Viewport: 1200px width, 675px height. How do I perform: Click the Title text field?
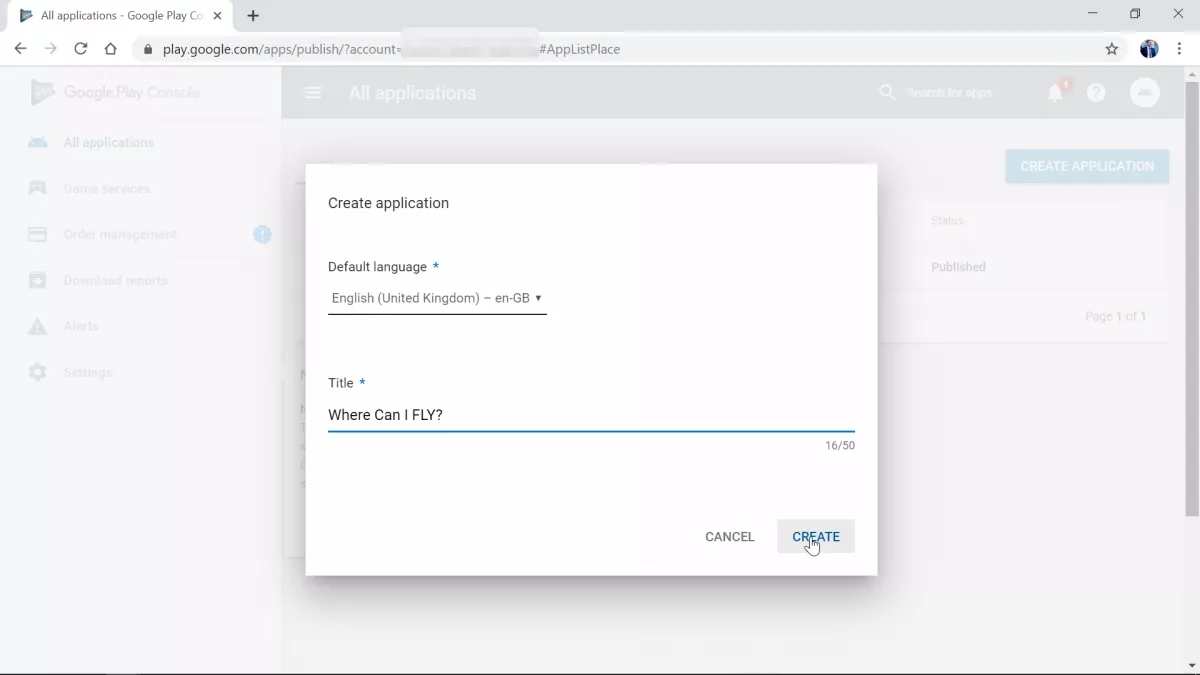click(590, 415)
